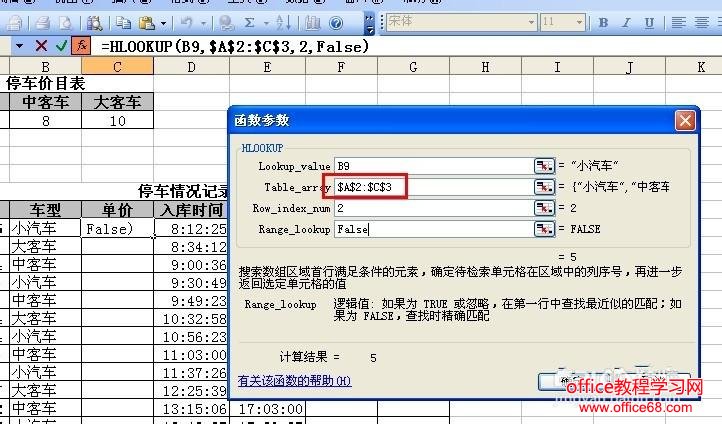Screen dimensions: 722x424
Task: Click in the Row_index_num input field
Action: pos(434,208)
